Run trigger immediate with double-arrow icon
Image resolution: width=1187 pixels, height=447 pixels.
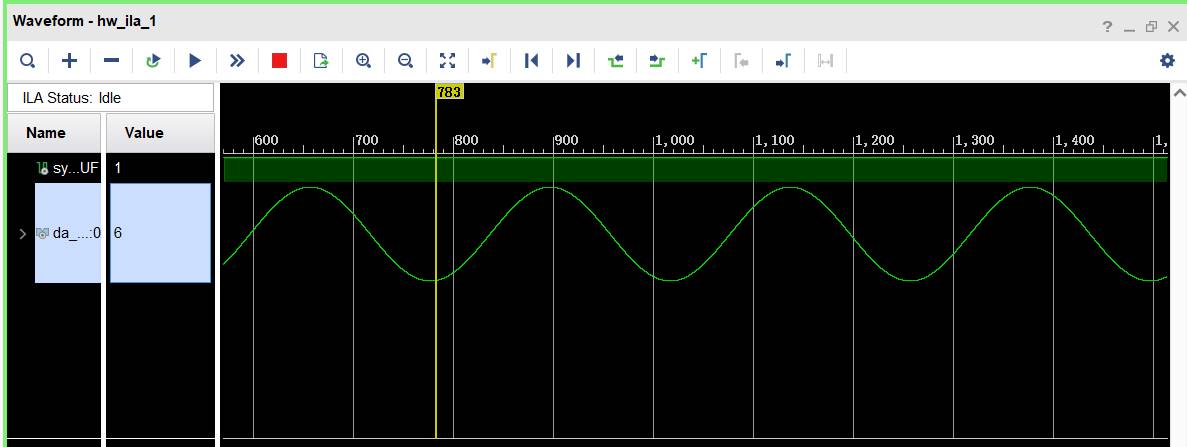pyautogui.click(x=237, y=61)
